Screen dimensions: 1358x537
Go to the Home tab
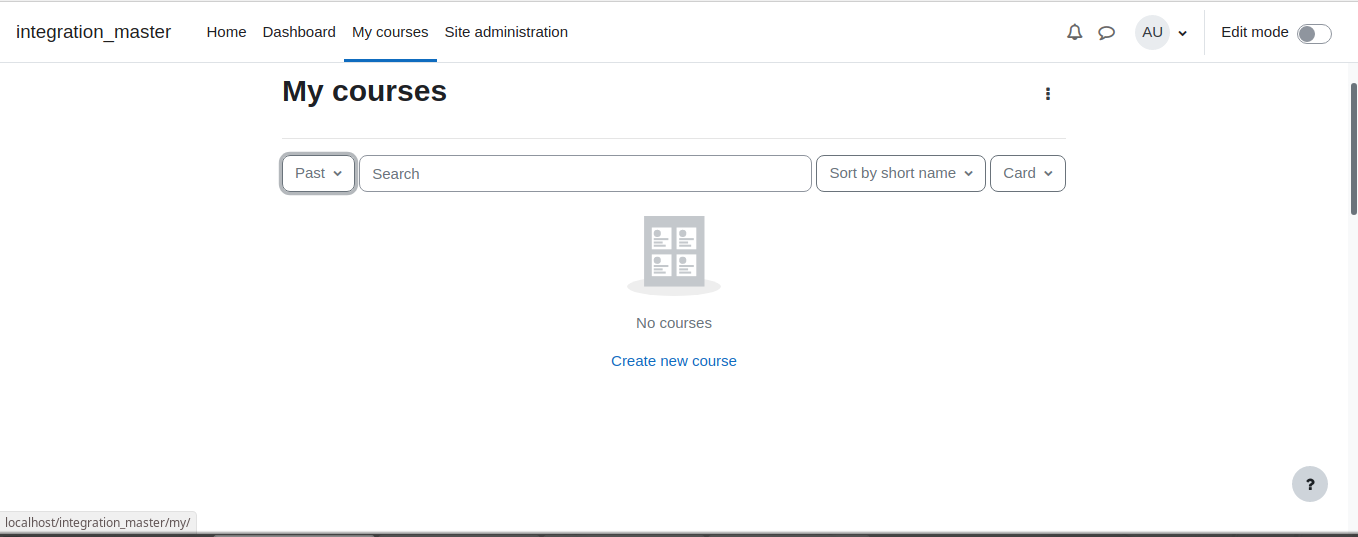click(226, 32)
